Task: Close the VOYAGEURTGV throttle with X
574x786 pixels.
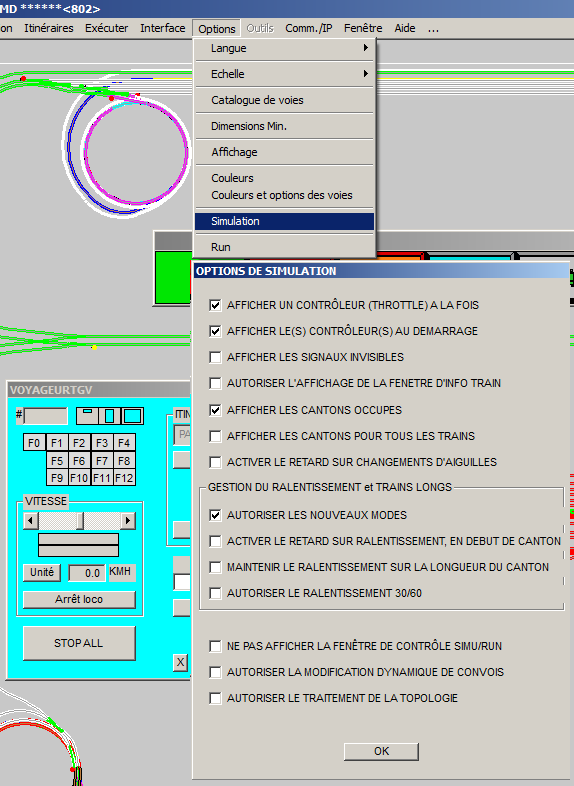Action: pyautogui.click(x=180, y=662)
